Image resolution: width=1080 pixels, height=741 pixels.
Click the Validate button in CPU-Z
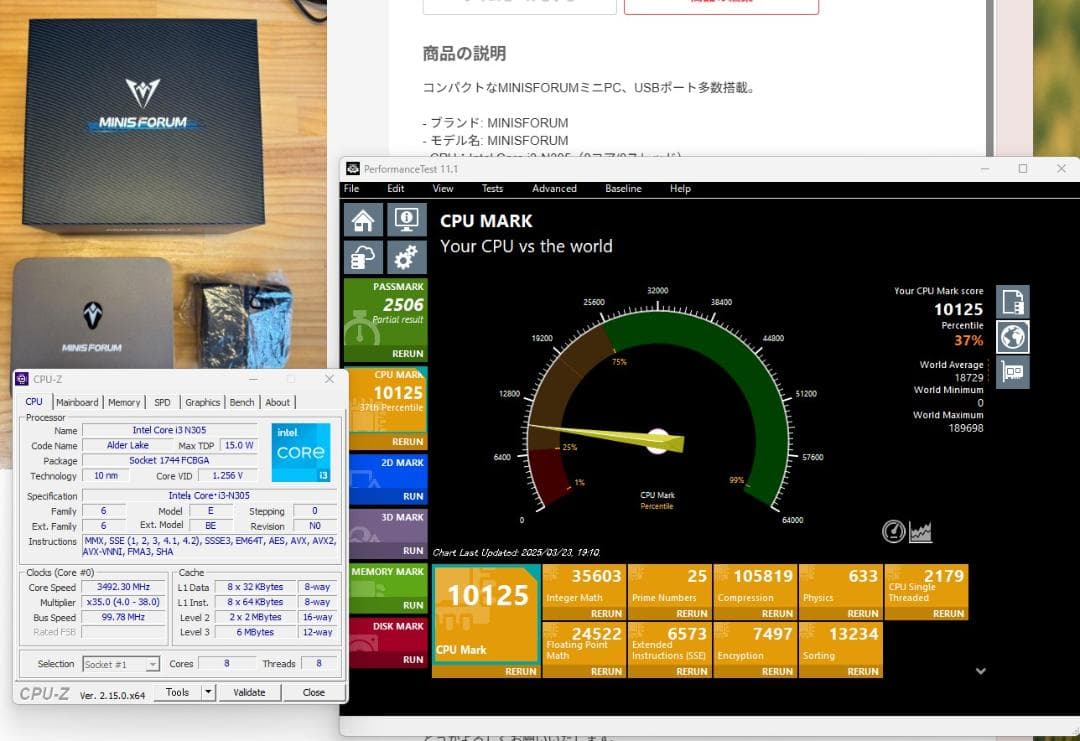point(249,692)
